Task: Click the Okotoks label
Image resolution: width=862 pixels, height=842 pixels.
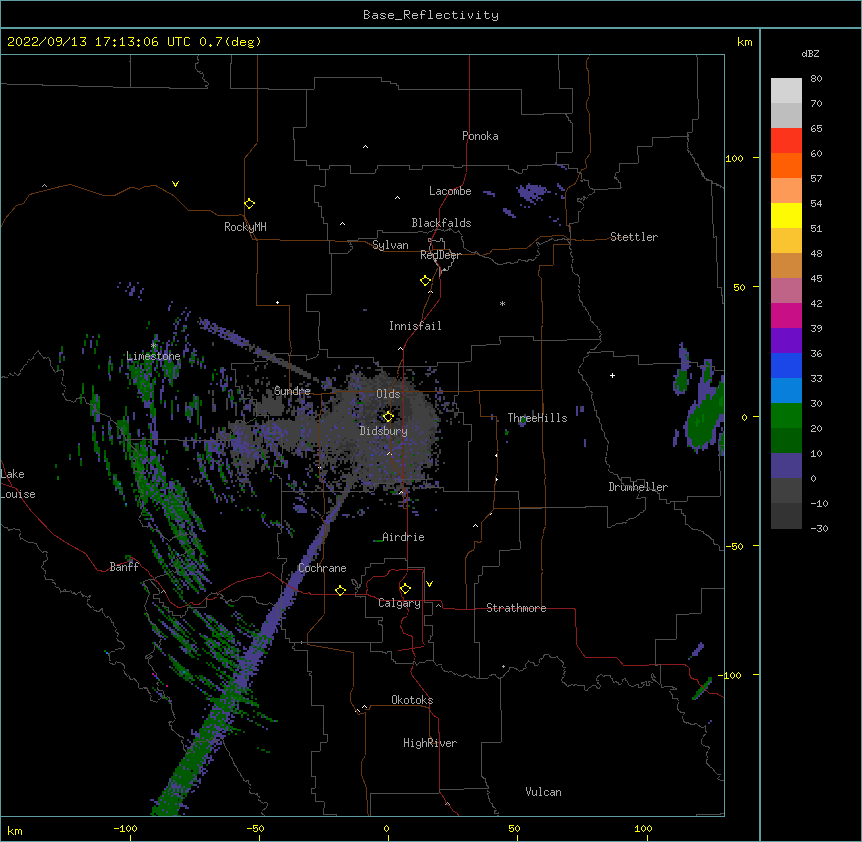Action: (x=412, y=700)
